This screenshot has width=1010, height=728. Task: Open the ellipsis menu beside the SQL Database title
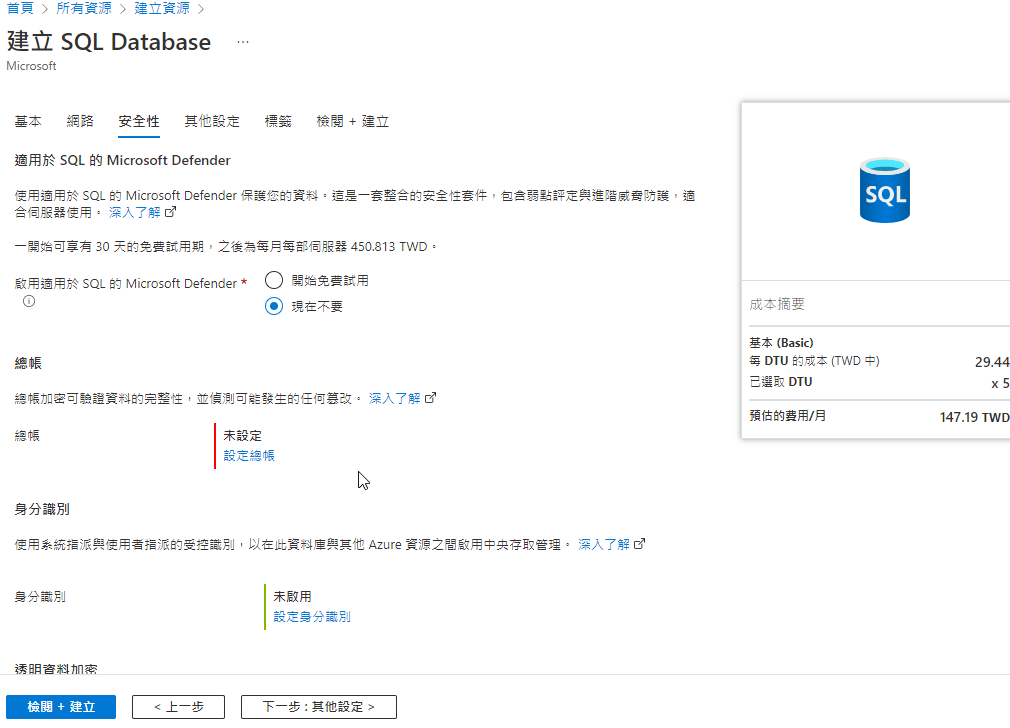[243, 42]
